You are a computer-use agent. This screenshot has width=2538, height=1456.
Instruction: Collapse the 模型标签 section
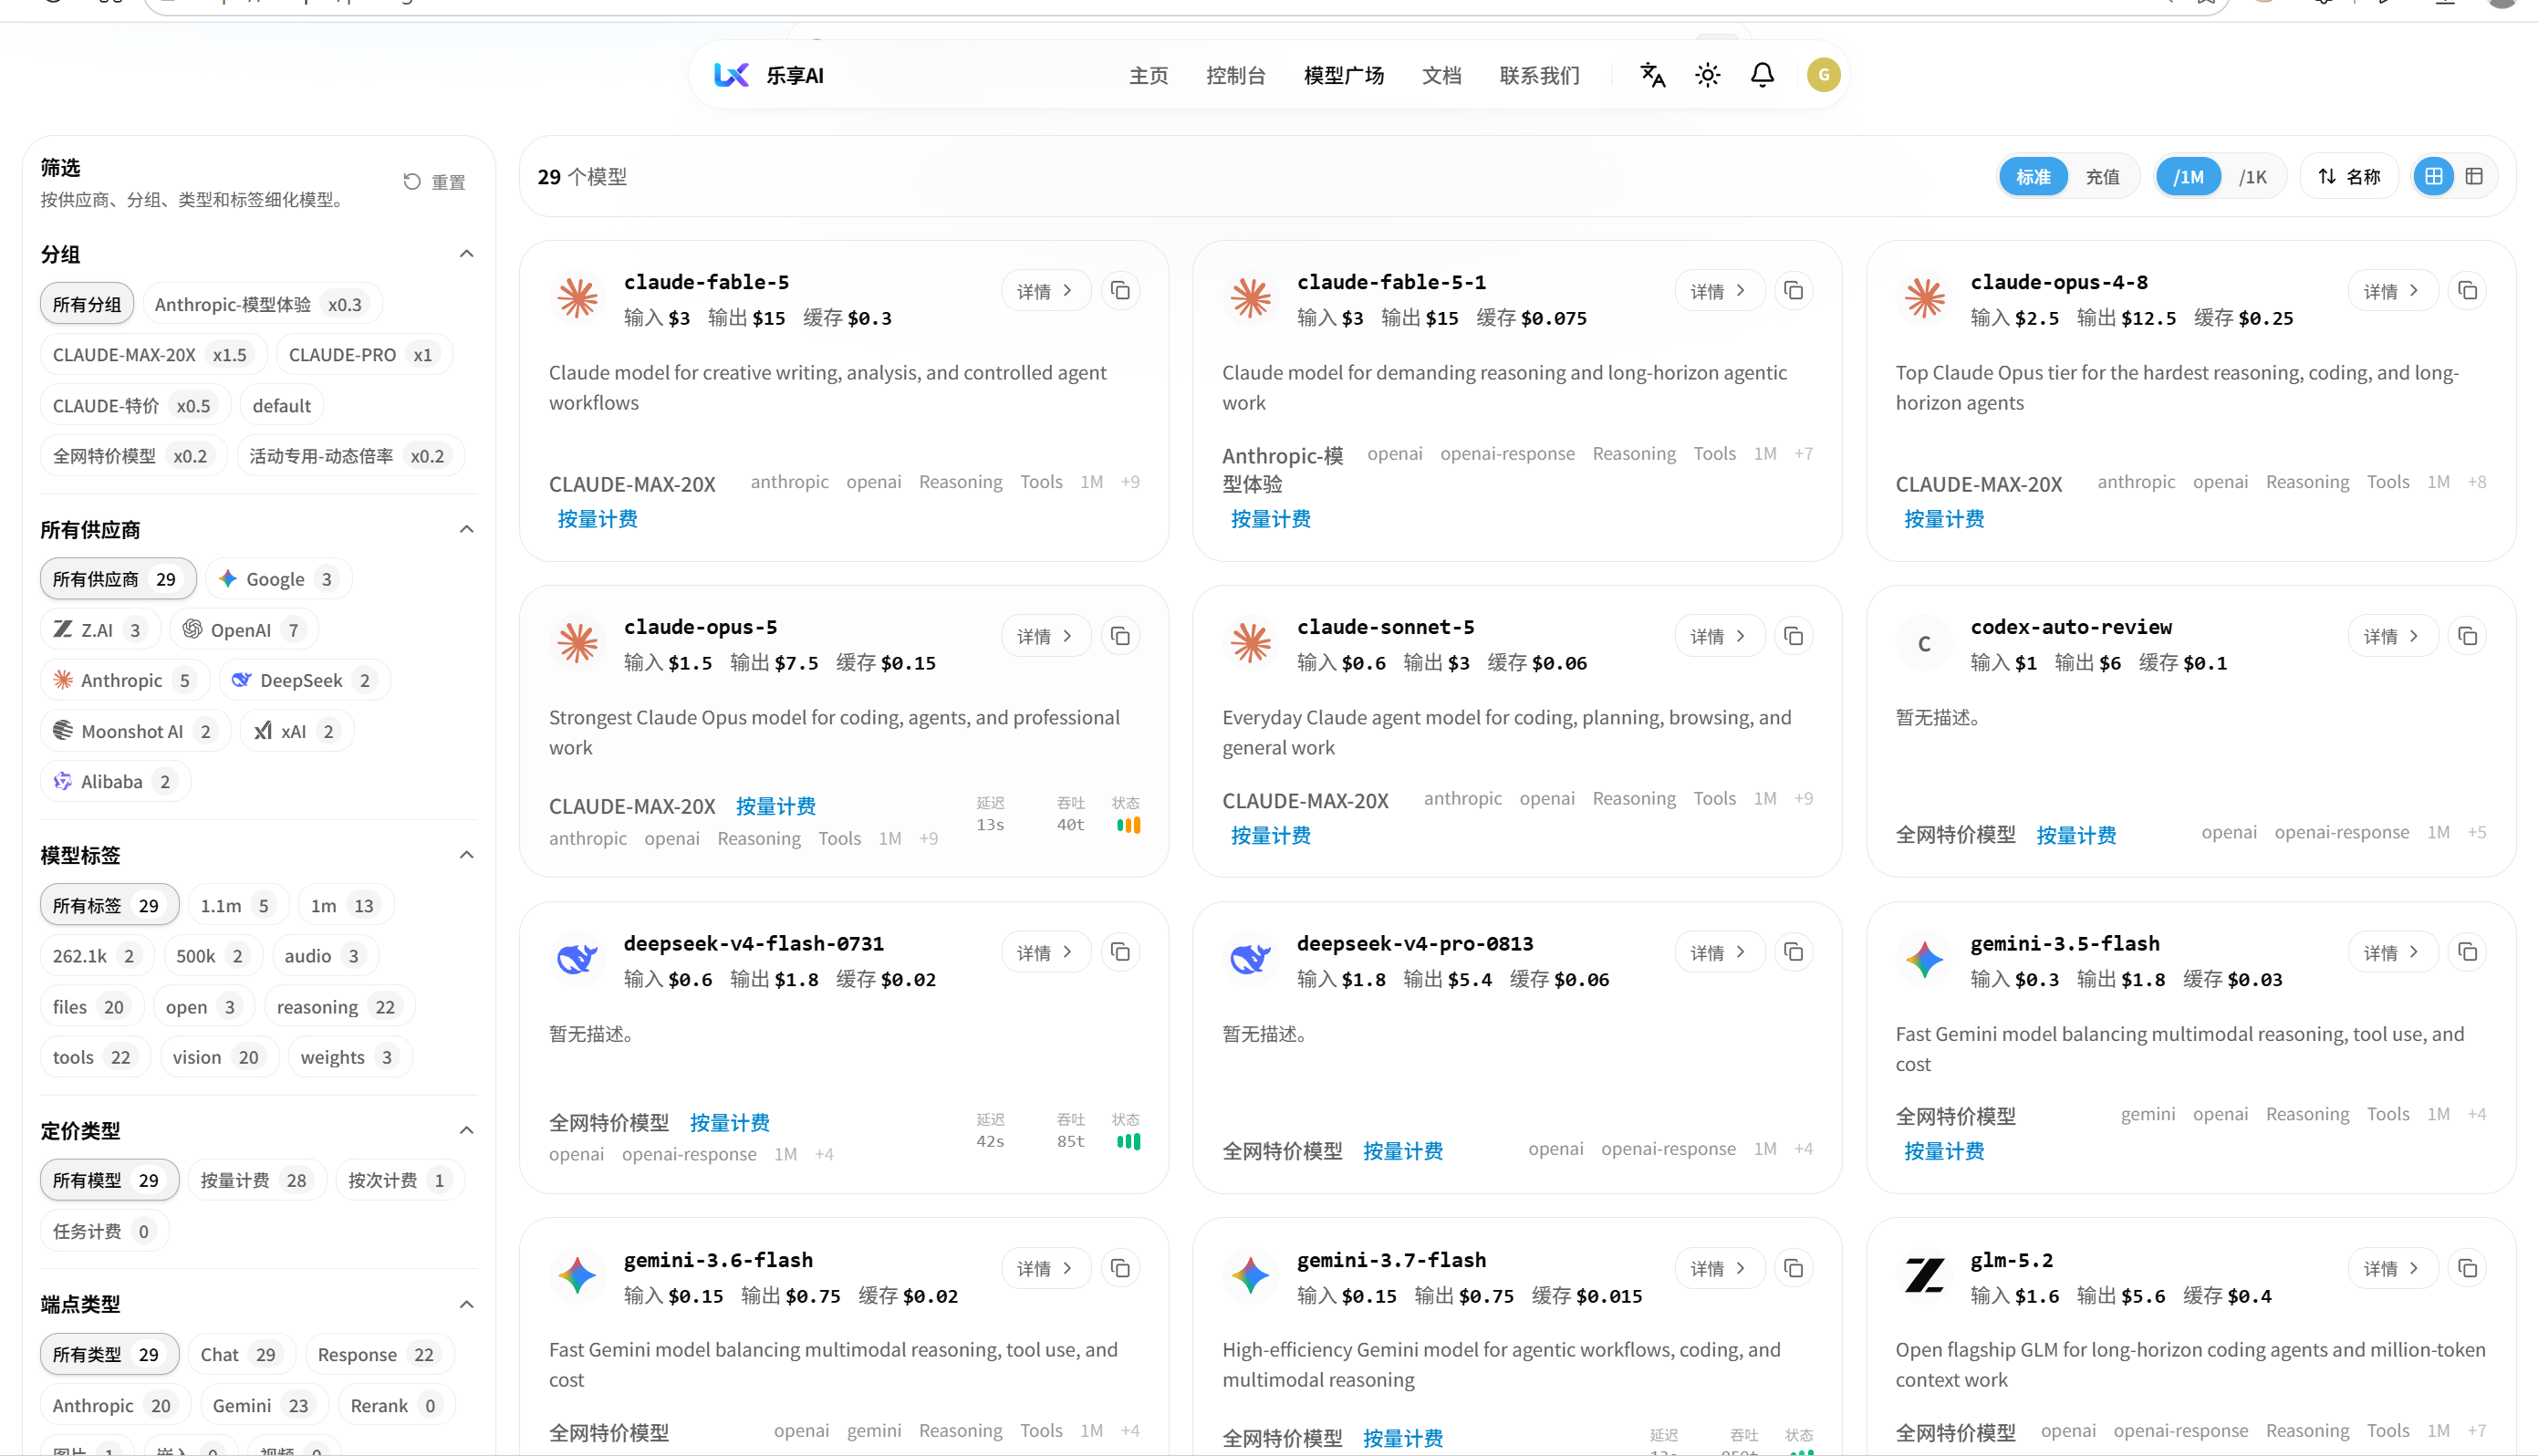466,855
